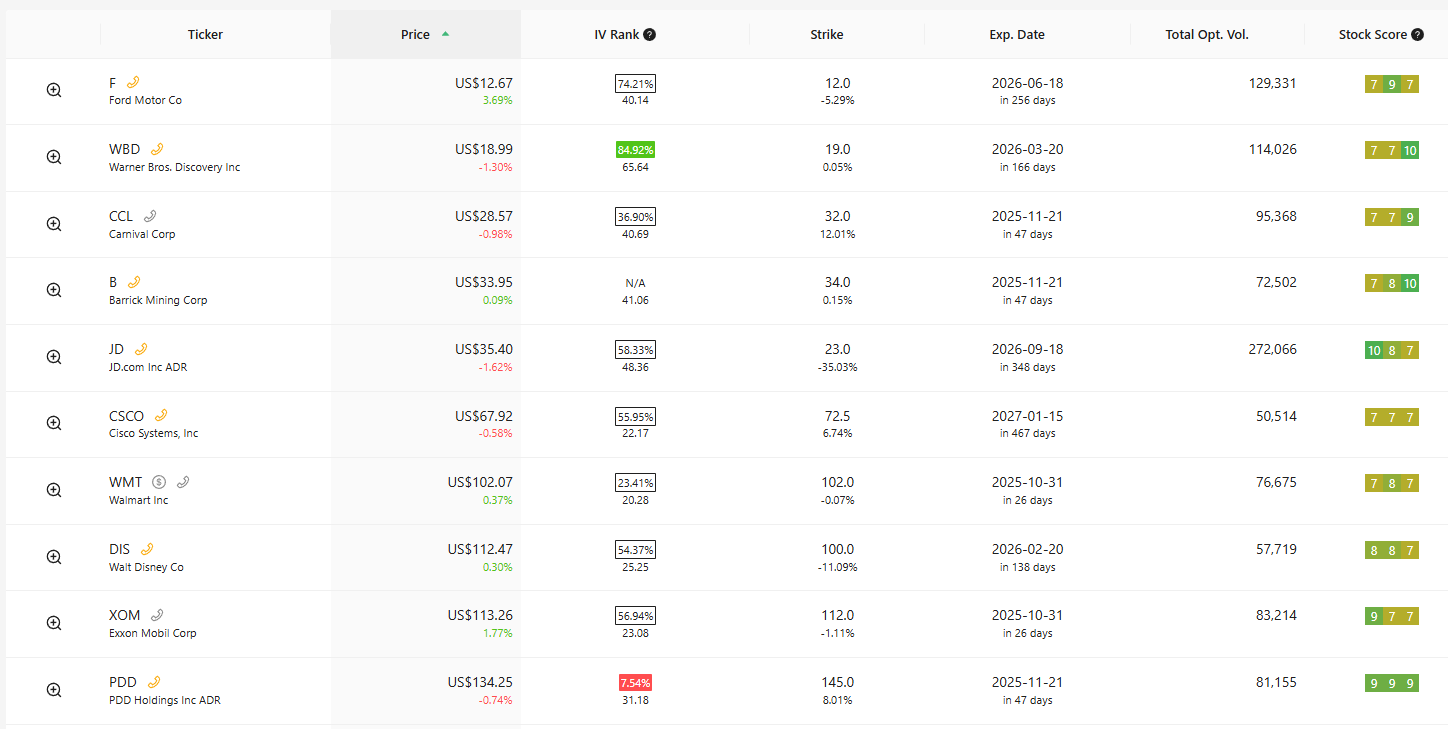The image size is (1448, 729).
Task: Sort by the Exp. Date column header
Action: point(1016,35)
